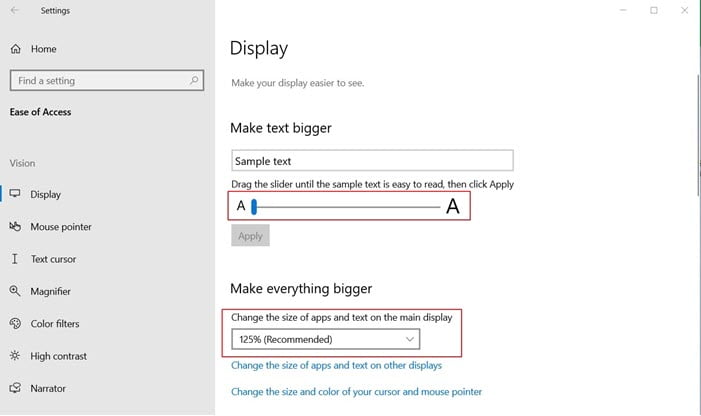Click the Apply button
The width and height of the screenshot is (701, 416).
250,235
